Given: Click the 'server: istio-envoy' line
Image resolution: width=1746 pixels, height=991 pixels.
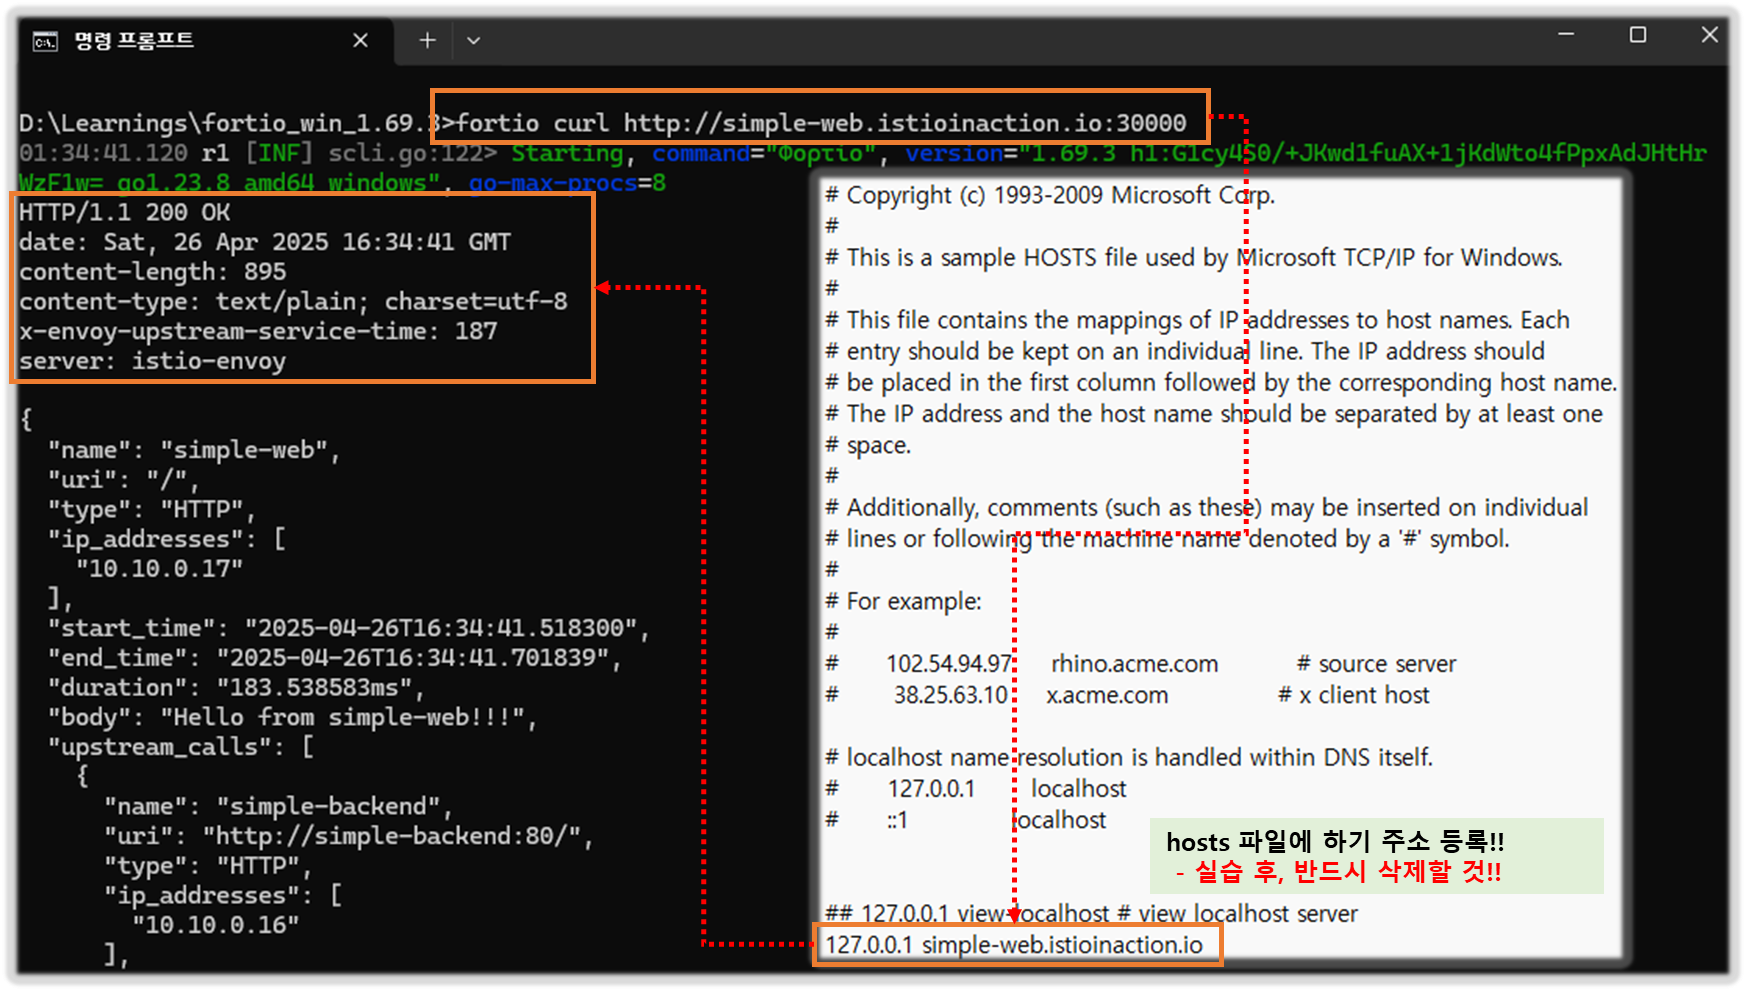Looking at the screenshot, I should coord(153,361).
